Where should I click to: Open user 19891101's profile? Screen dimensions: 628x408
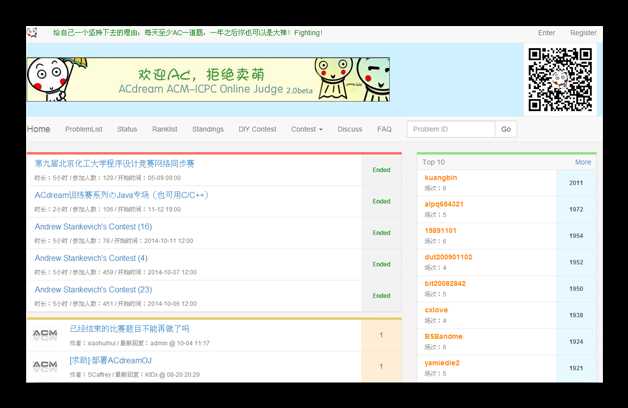click(x=441, y=230)
